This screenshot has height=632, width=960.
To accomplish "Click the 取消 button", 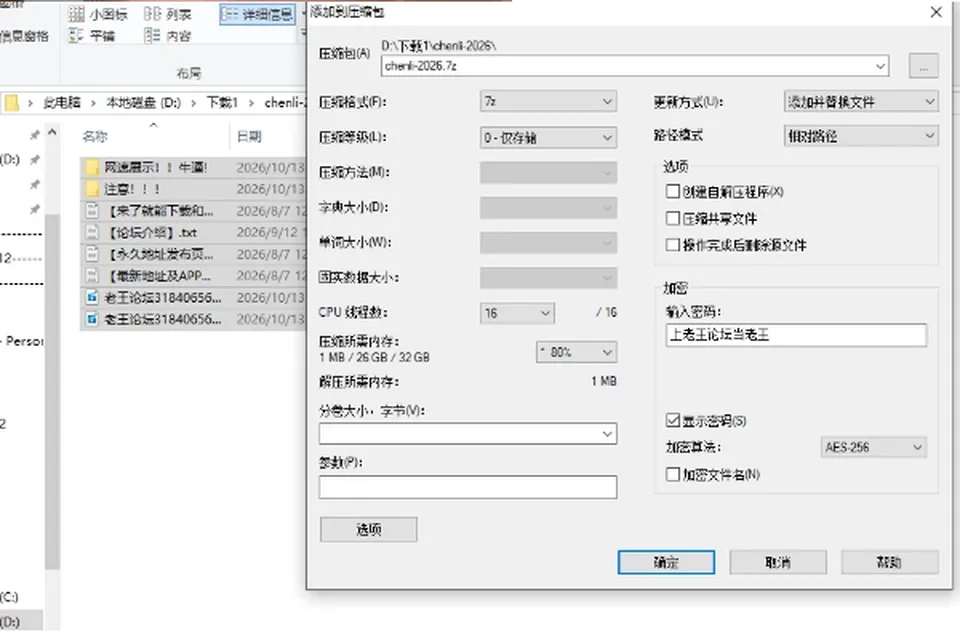I will [778, 562].
